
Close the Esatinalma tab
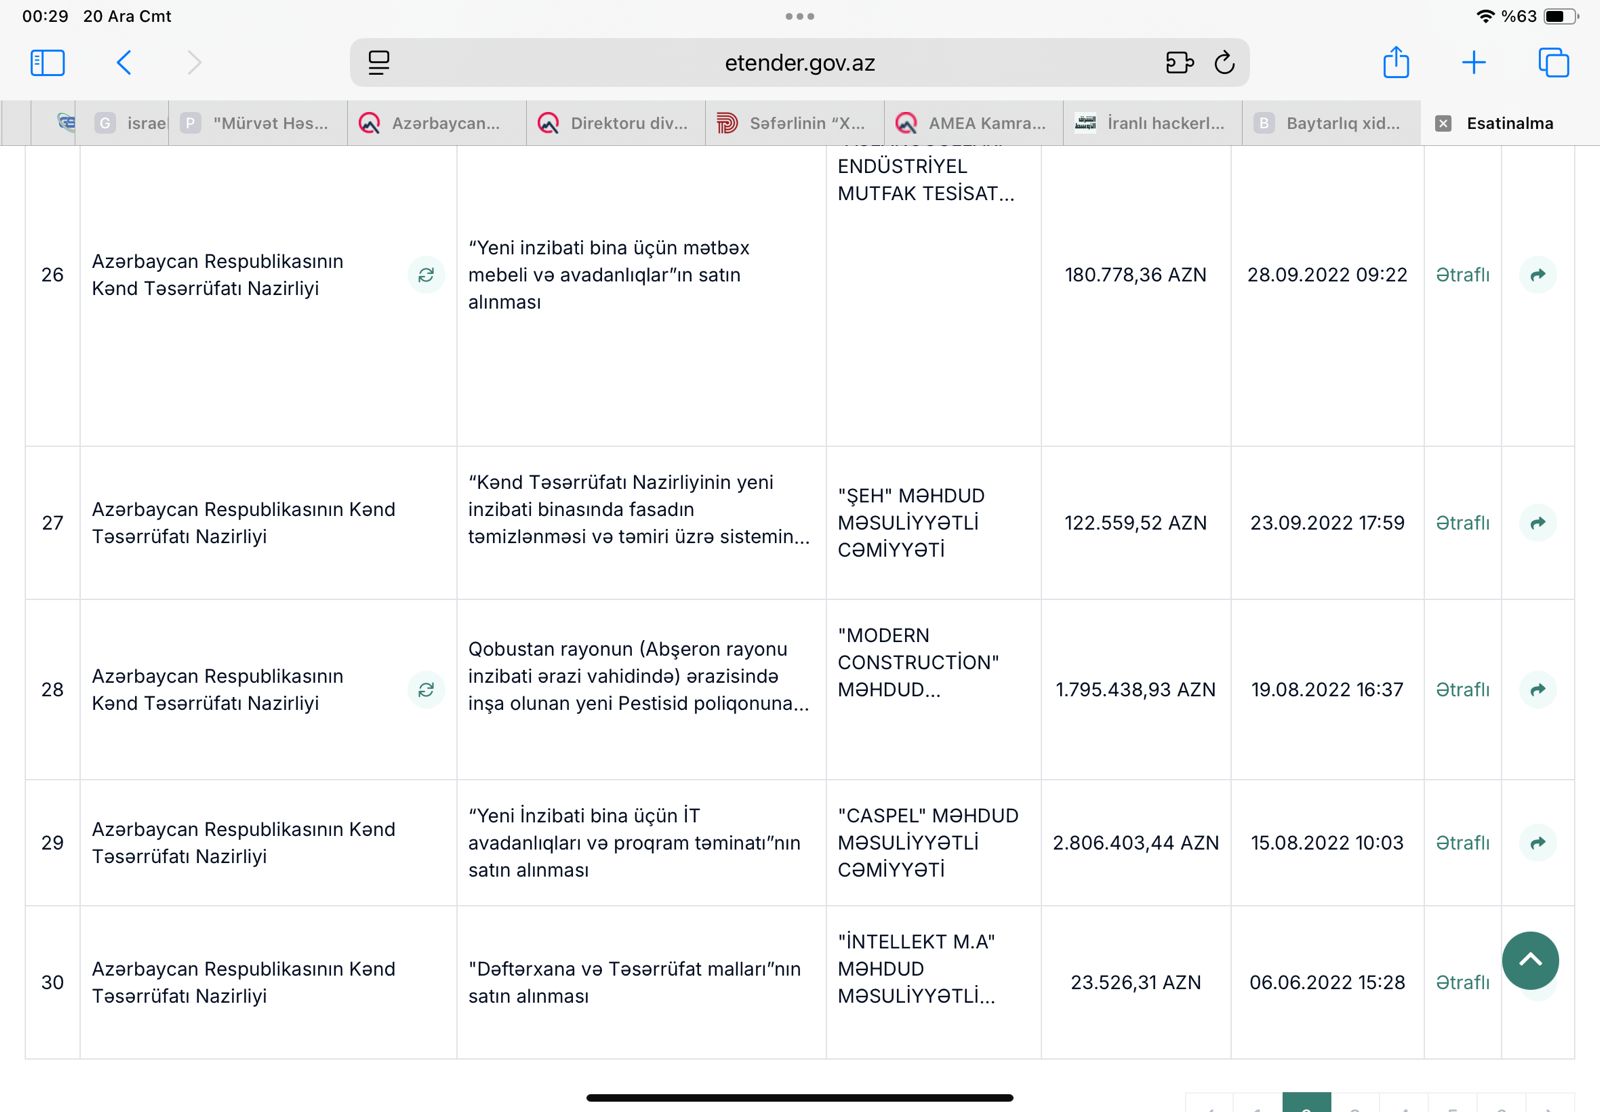[1443, 123]
